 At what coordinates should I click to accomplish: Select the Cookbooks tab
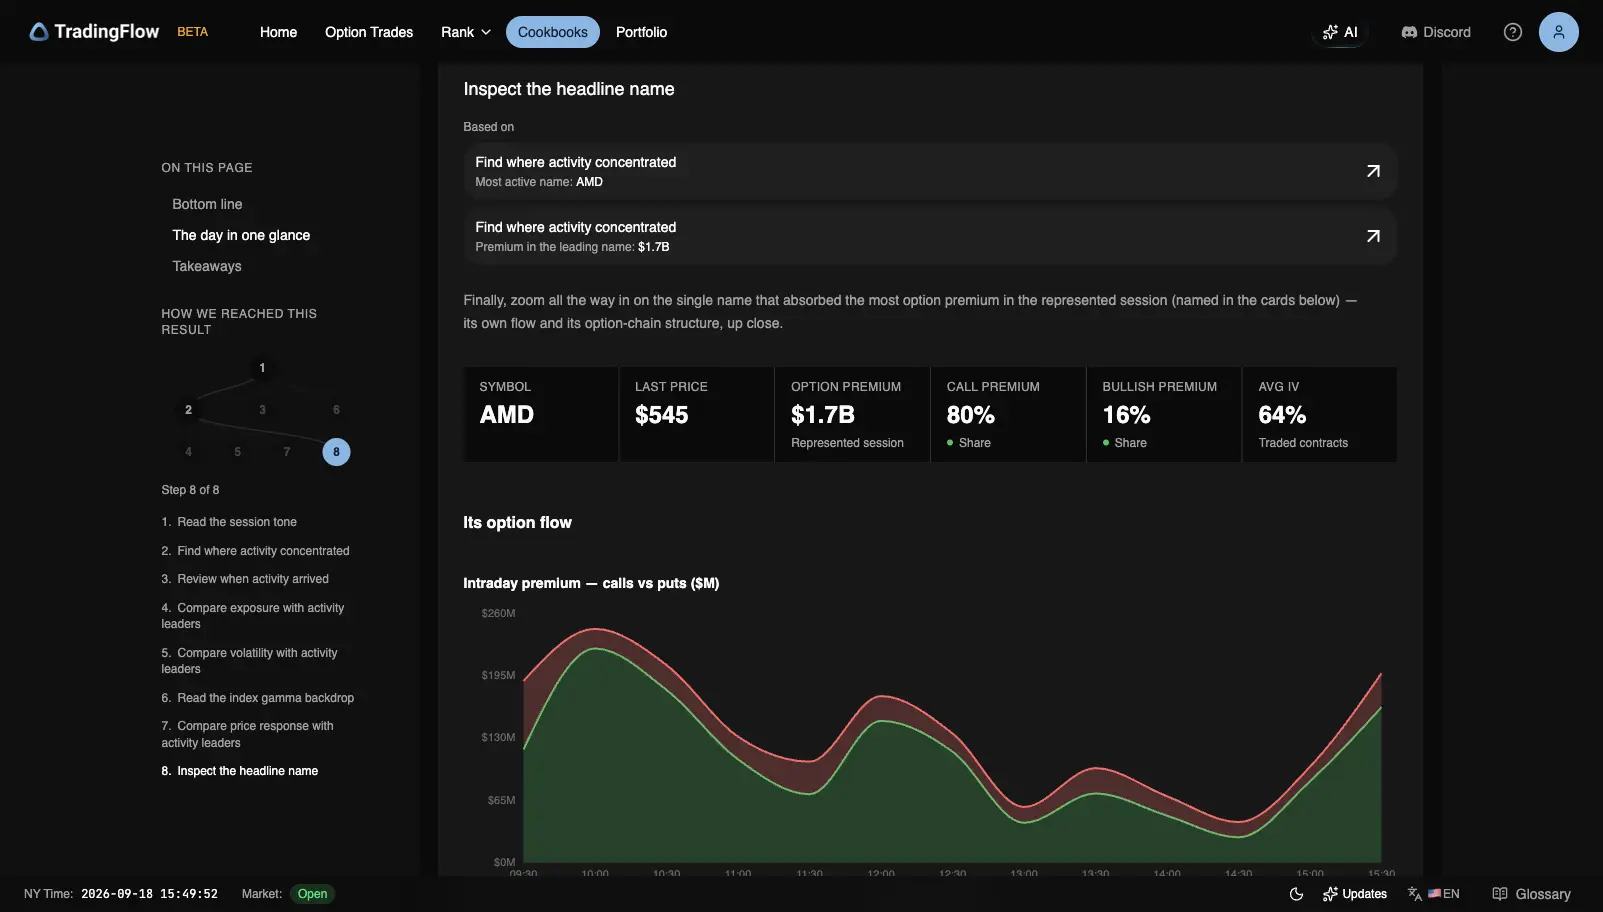(553, 32)
